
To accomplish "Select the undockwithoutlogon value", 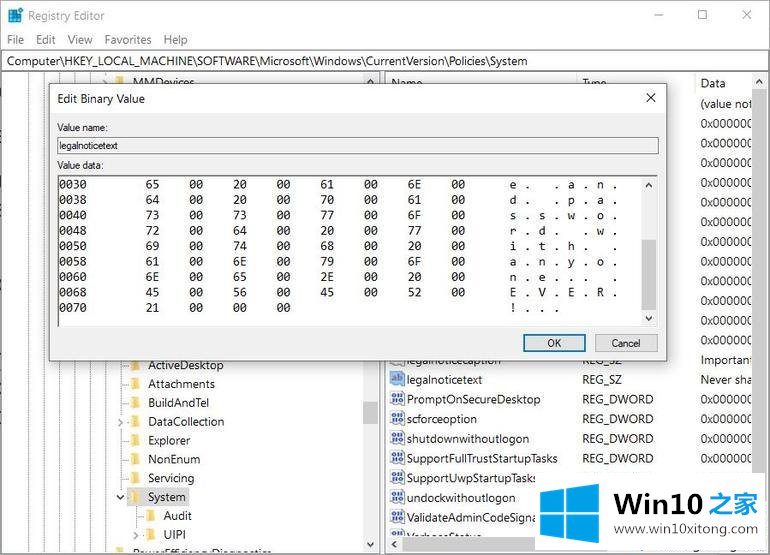I will click(x=461, y=498).
